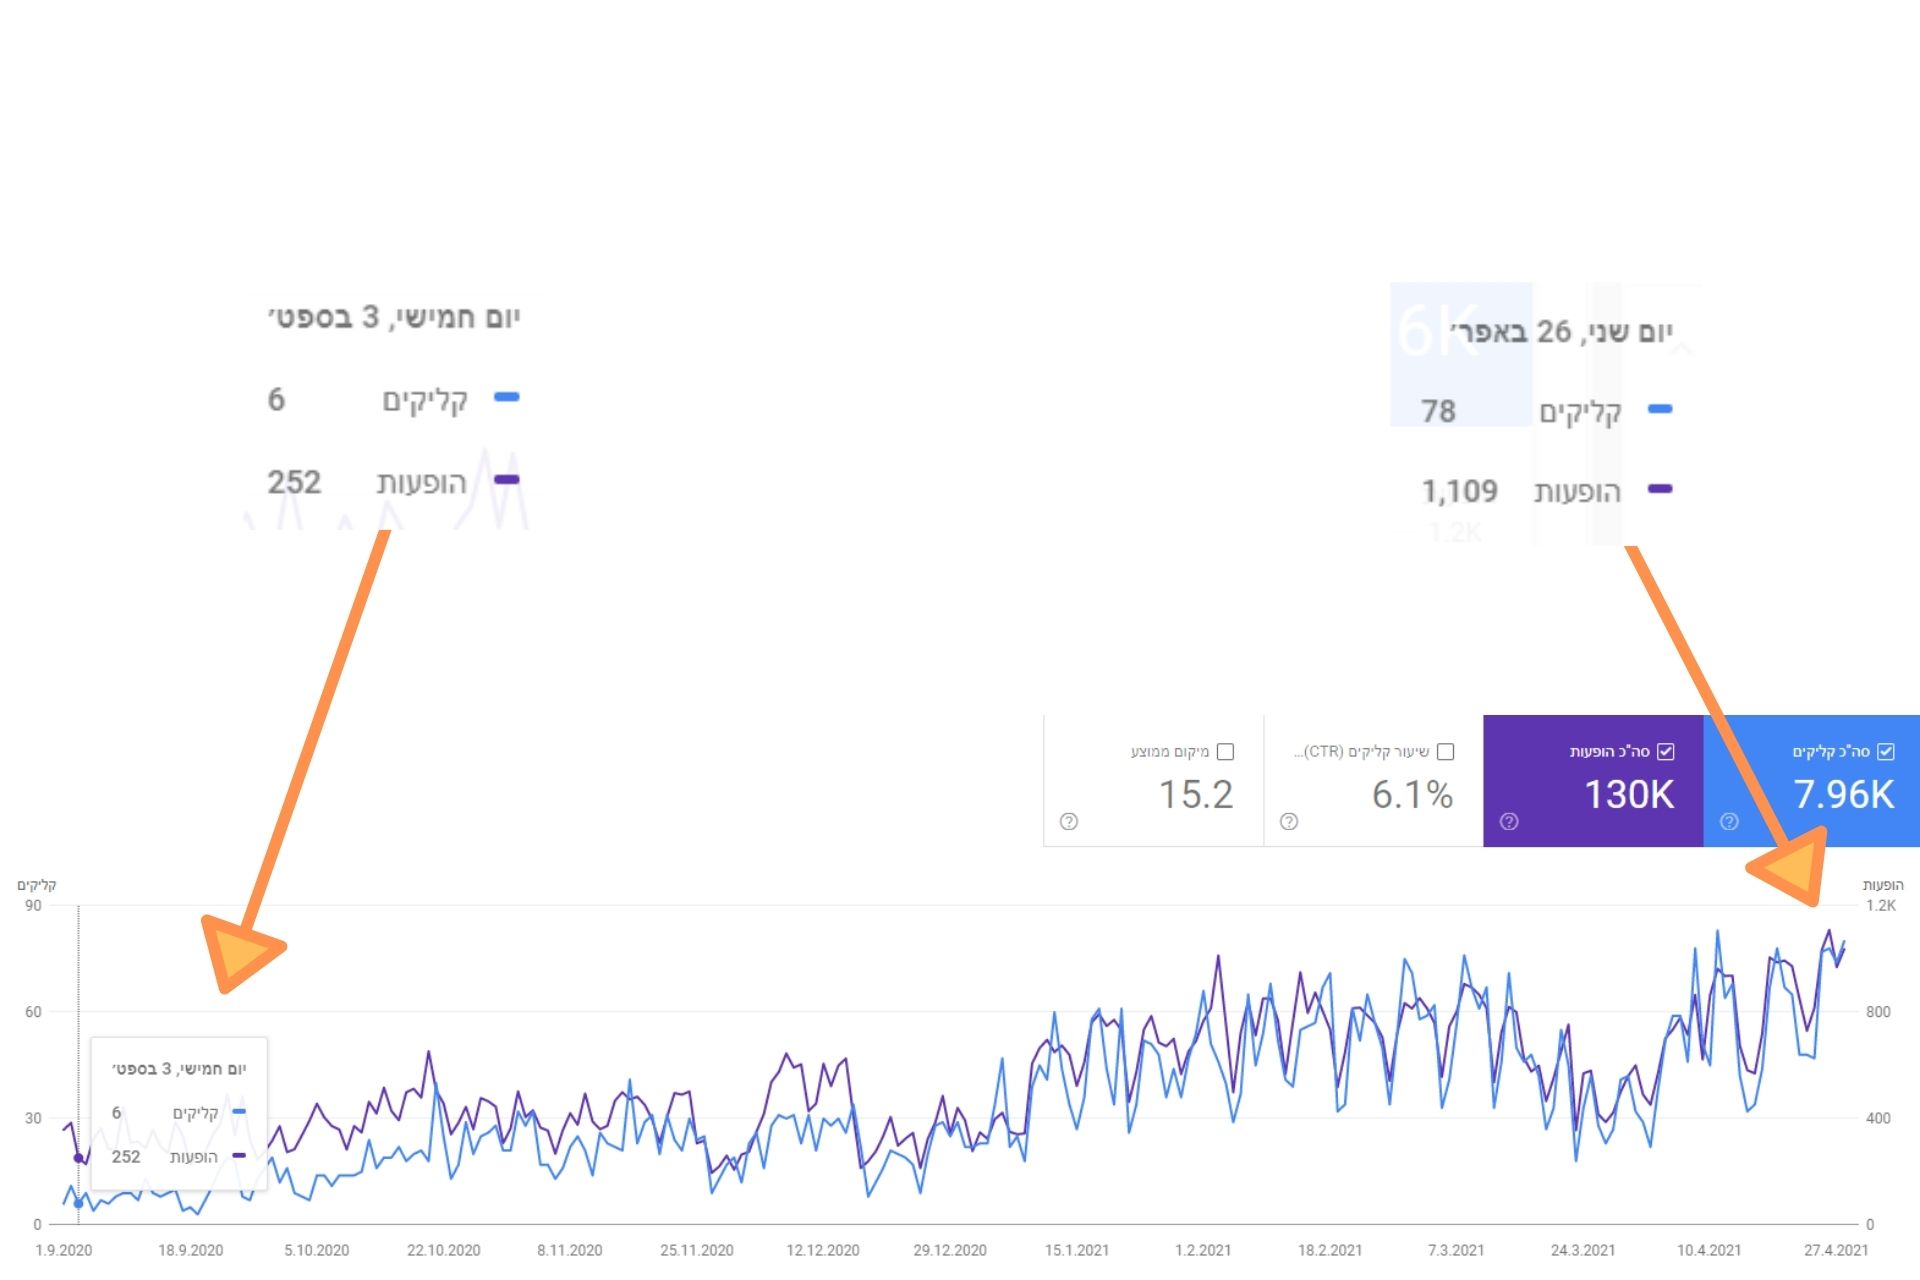Click the 27.4.2021 date label on chart axis

pyautogui.click(x=1836, y=1250)
